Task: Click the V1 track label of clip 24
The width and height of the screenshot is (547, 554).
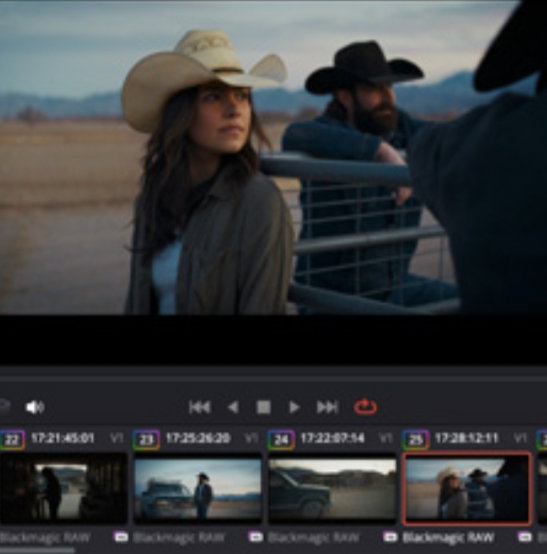Action: point(386,438)
